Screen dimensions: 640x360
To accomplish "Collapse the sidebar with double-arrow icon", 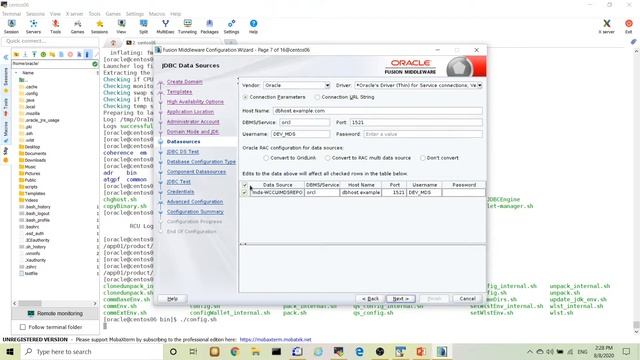I will (6, 58).
